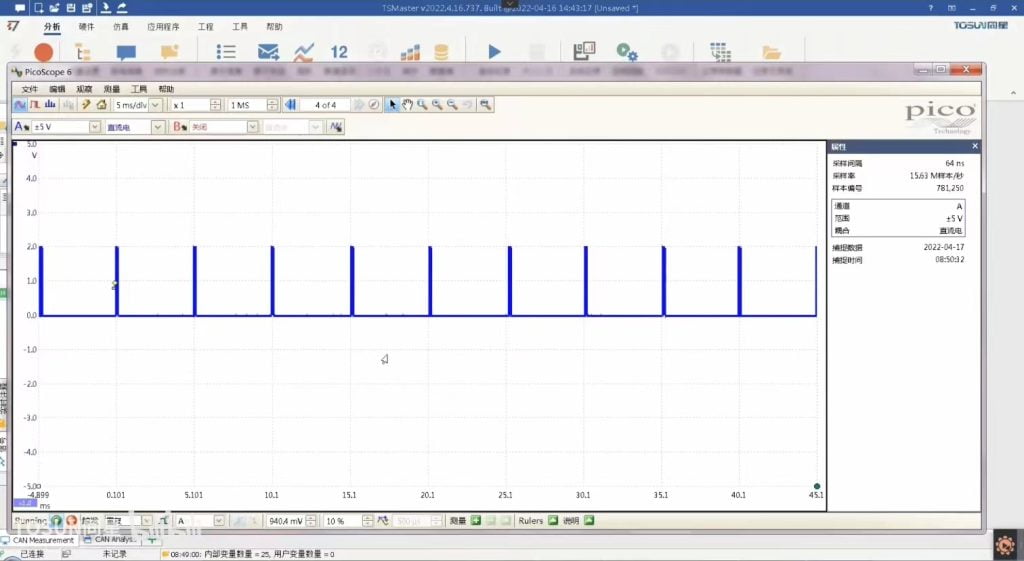Click the Rulers add button
The width and height of the screenshot is (1024, 561).
coord(553,521)
